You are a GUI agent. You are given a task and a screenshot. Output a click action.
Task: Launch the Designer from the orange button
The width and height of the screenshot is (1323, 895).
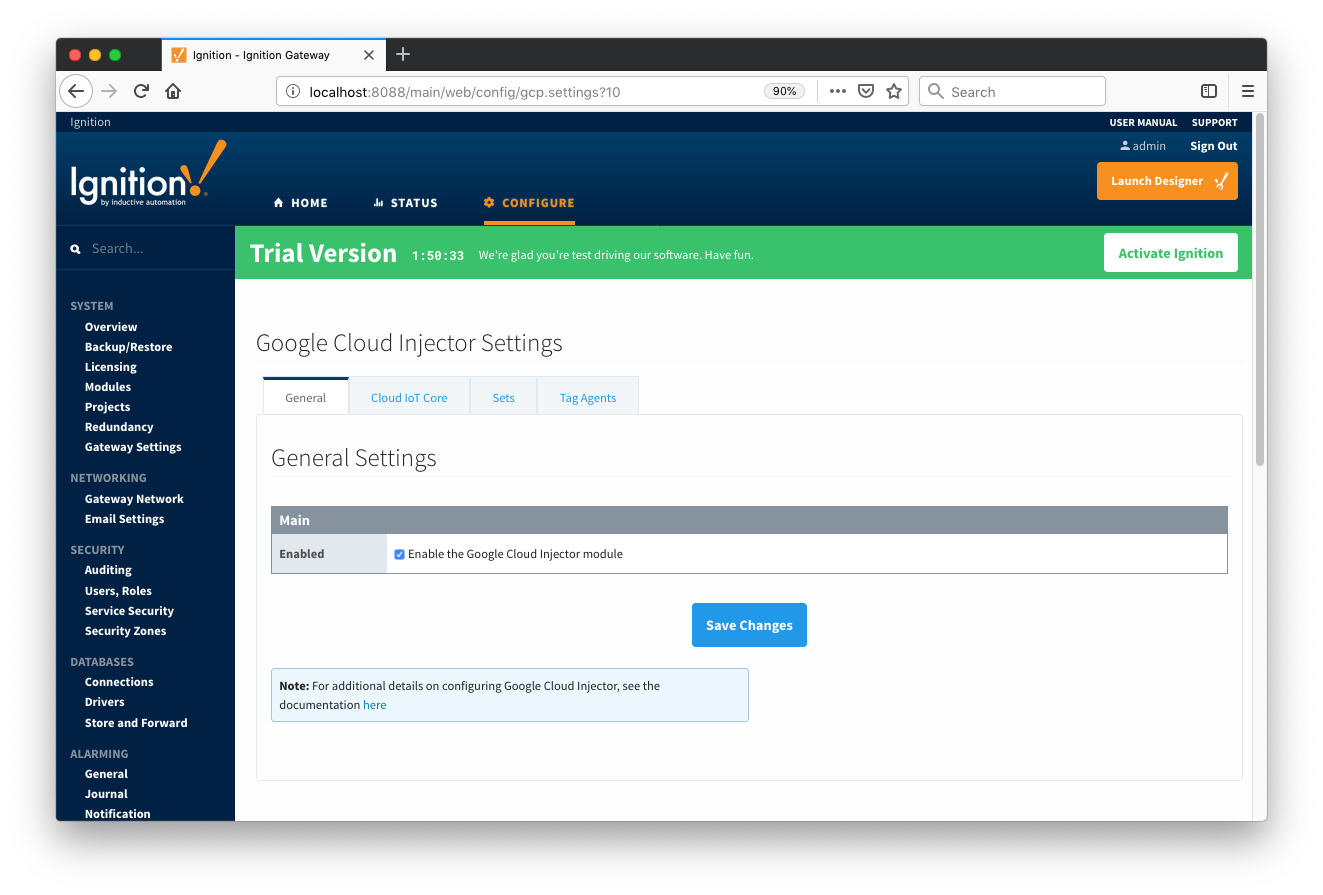[1166, 181]
